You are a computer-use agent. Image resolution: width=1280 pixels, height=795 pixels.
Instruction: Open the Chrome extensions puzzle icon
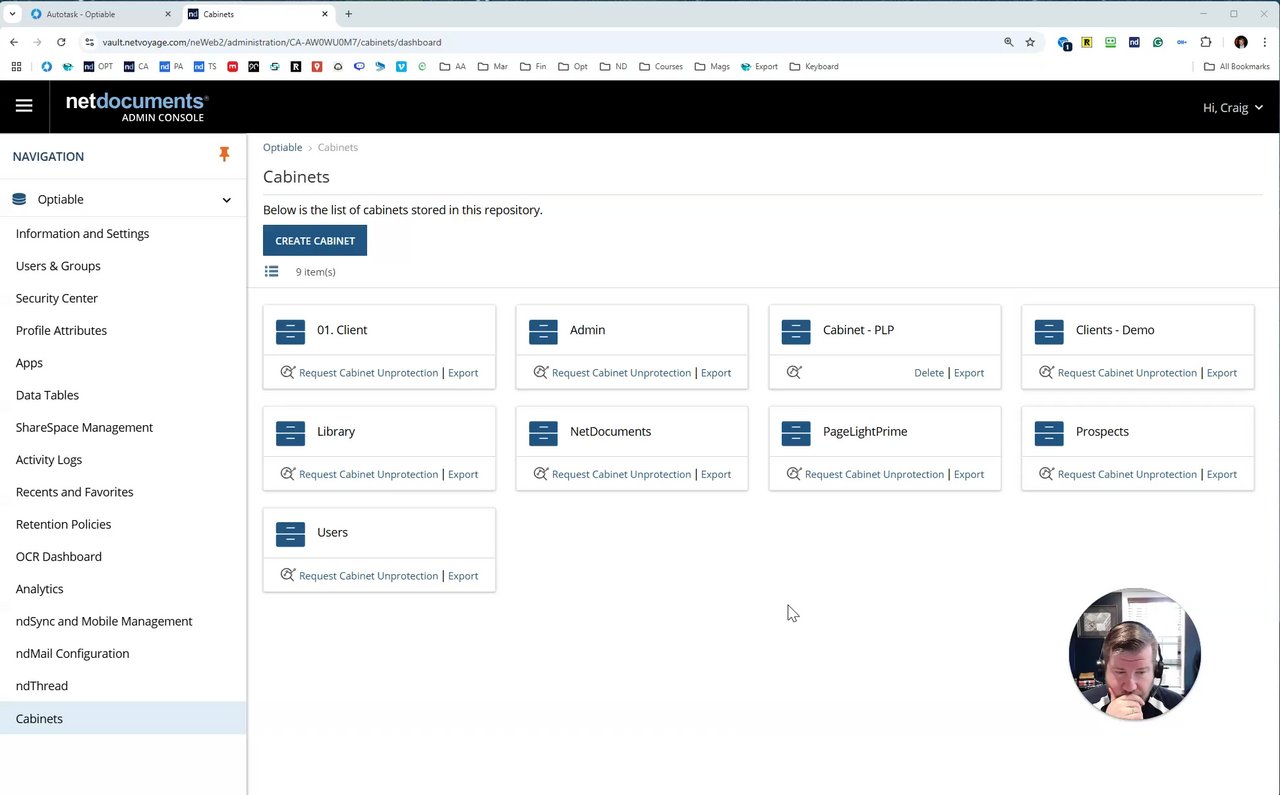tap(1205, 42)
